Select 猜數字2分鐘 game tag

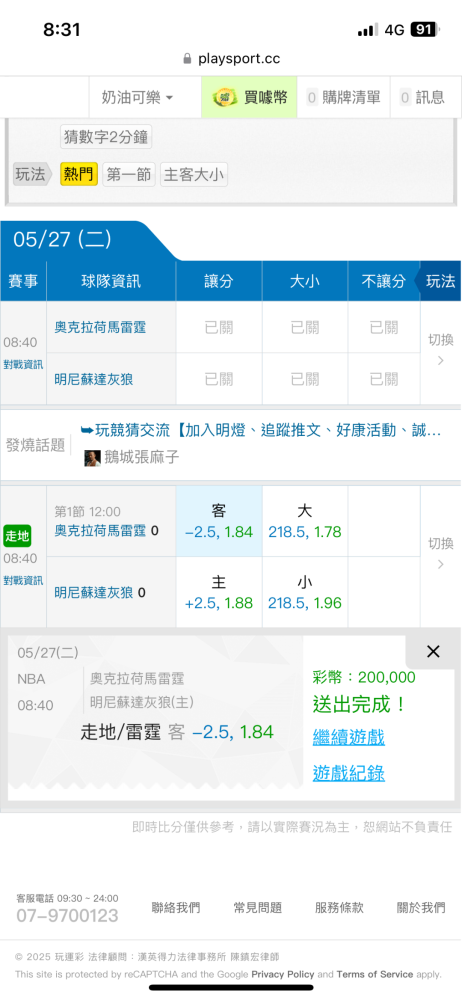(x=106, y=136)
